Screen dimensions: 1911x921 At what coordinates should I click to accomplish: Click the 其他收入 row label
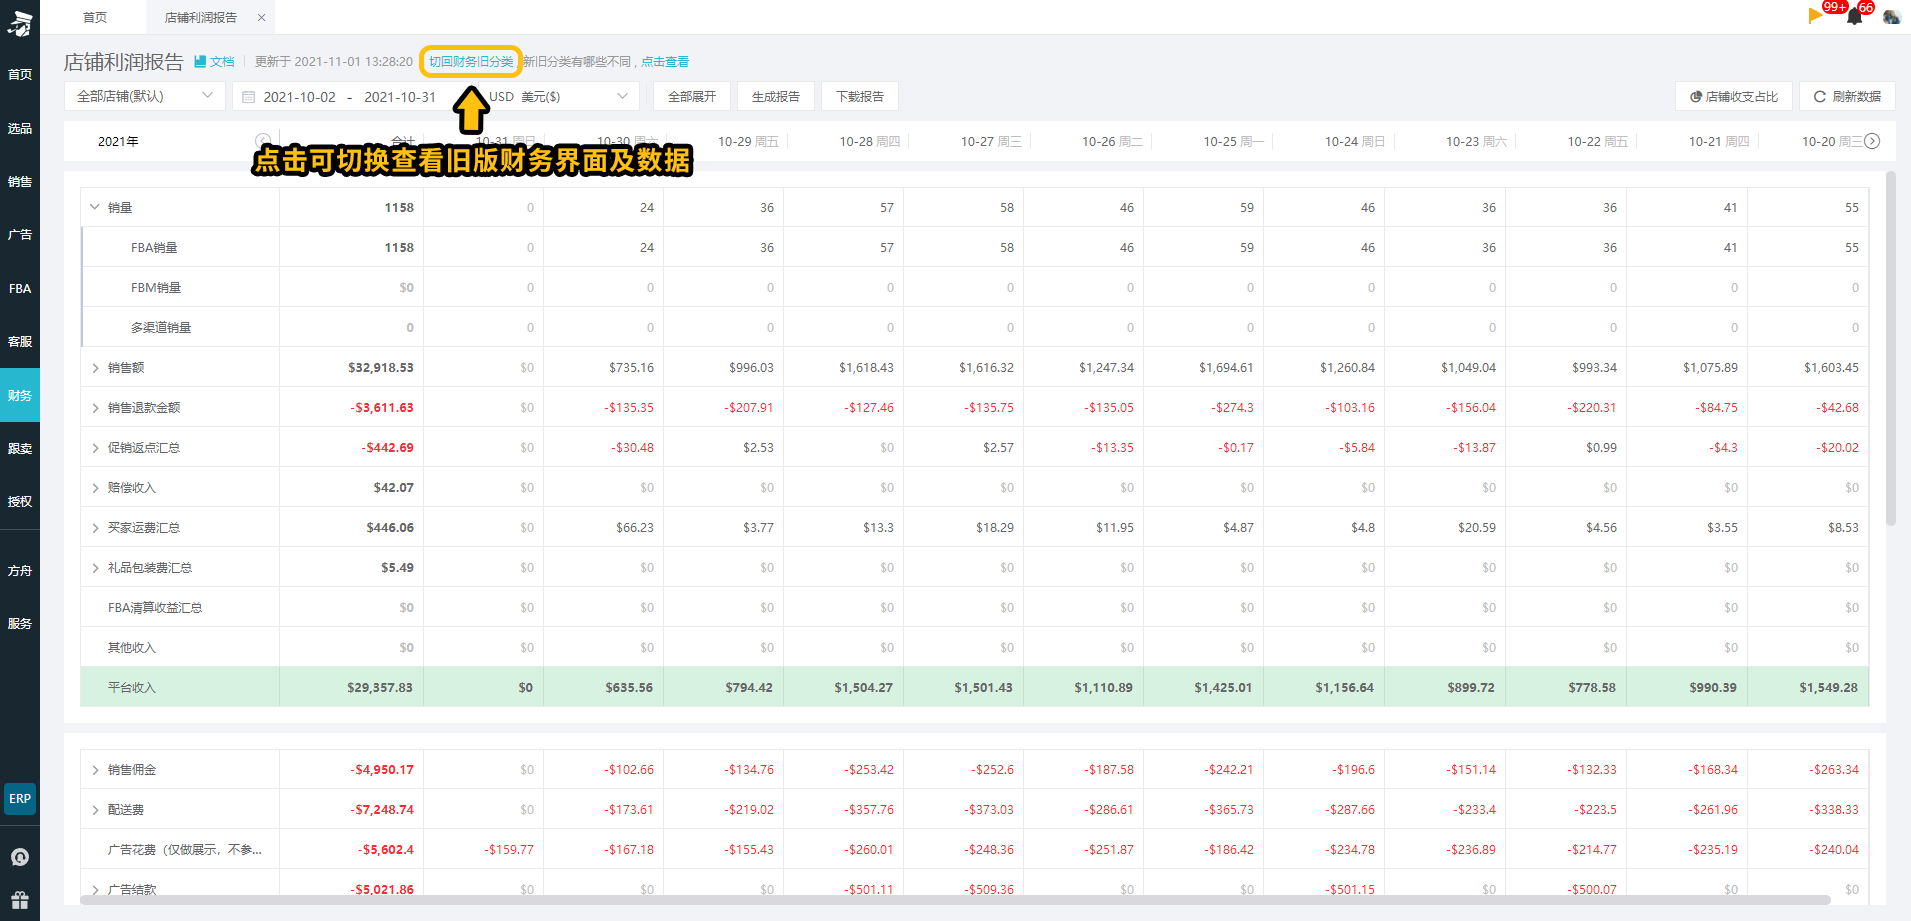click(132, 647)
